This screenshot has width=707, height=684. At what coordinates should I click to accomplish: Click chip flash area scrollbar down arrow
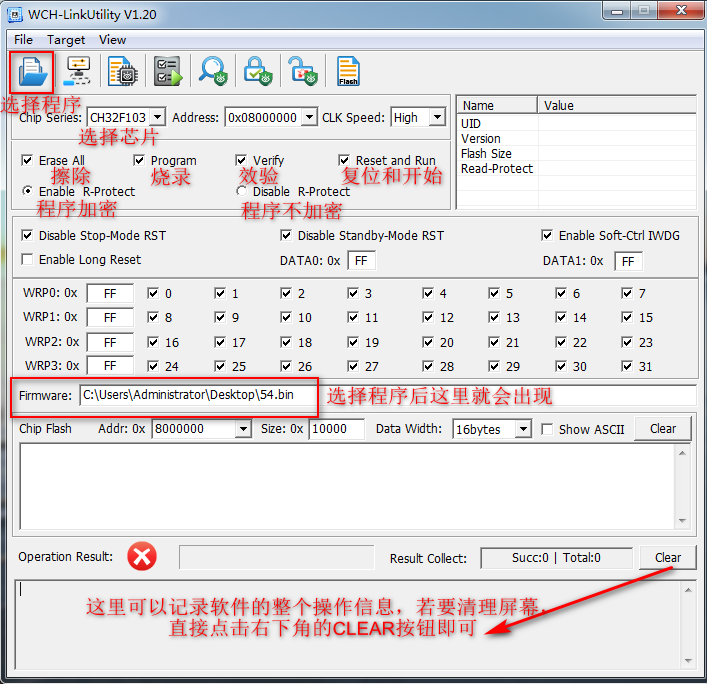[x=682, y=521]
